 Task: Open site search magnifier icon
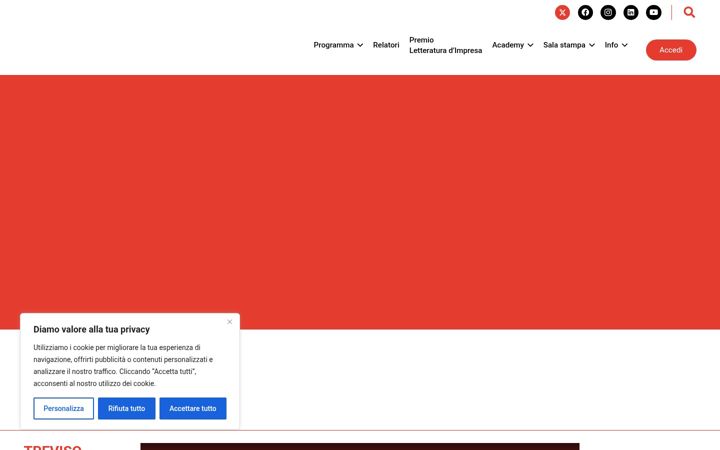(689, 12)
